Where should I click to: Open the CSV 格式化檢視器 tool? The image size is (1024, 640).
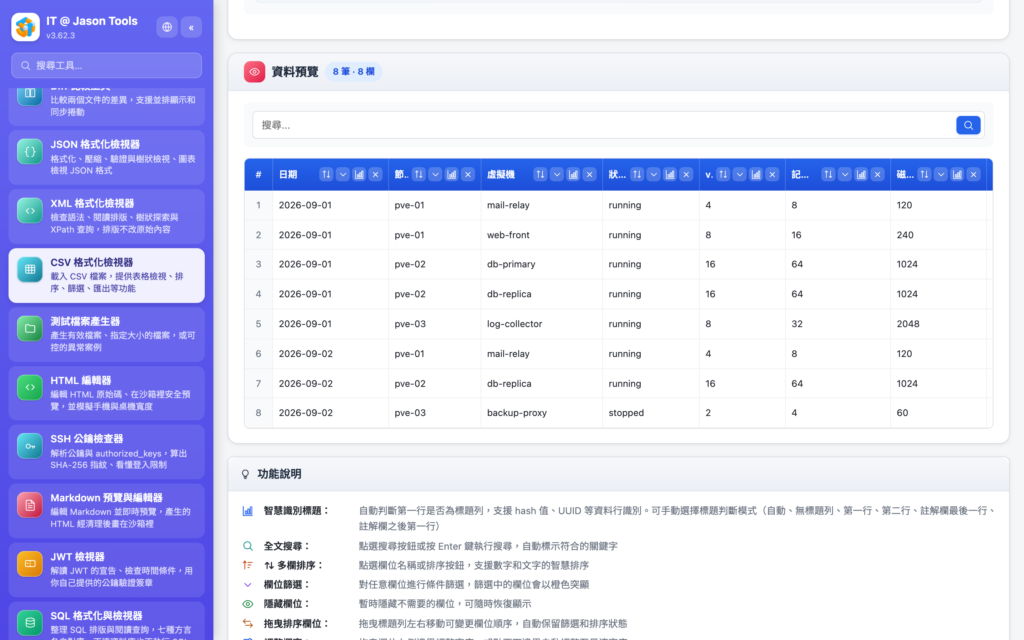coord(106,275)
